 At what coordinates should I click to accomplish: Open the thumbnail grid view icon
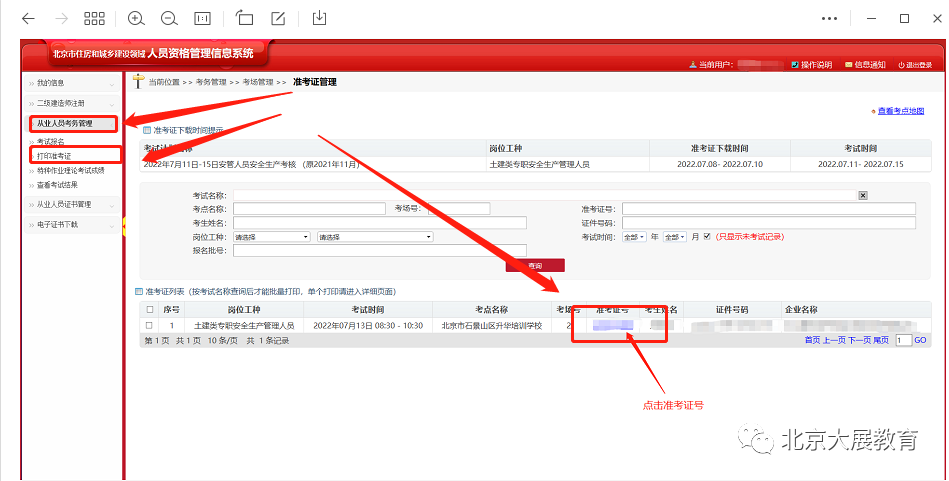pyautogui.click(x=95, y=18)
